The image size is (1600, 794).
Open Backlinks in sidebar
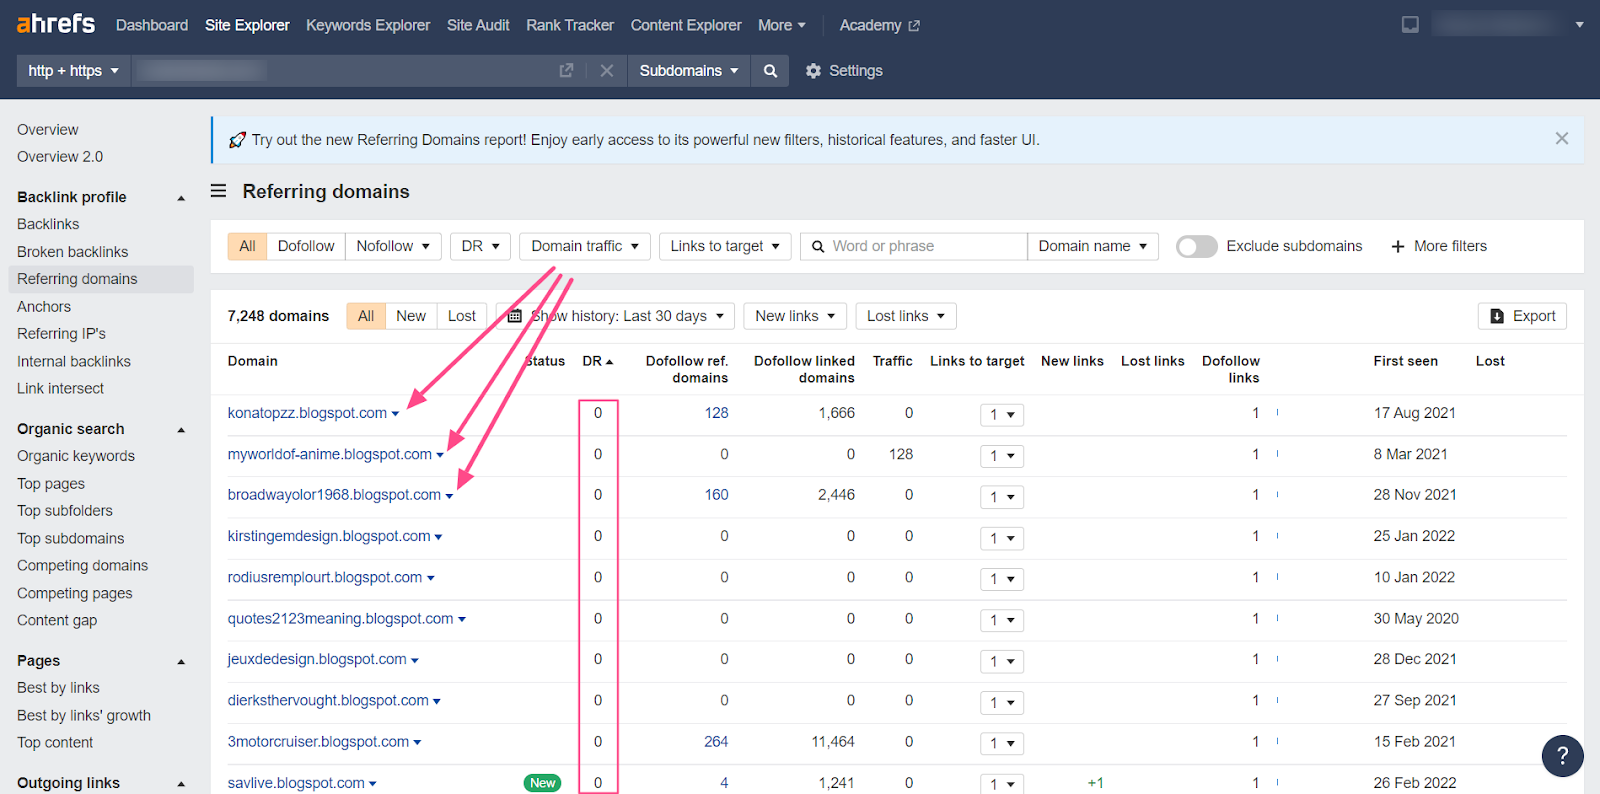pyautogui.click(x=48, y=224)
